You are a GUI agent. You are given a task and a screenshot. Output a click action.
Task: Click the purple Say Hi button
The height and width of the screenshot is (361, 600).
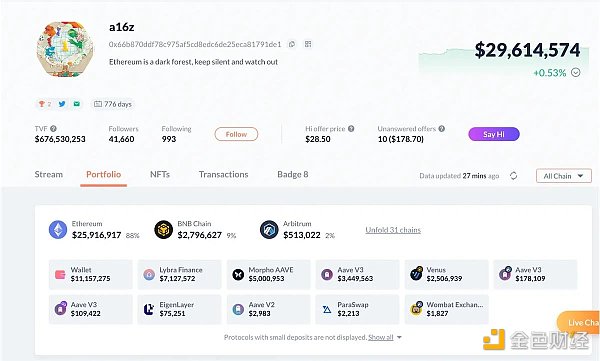(494, 134)
